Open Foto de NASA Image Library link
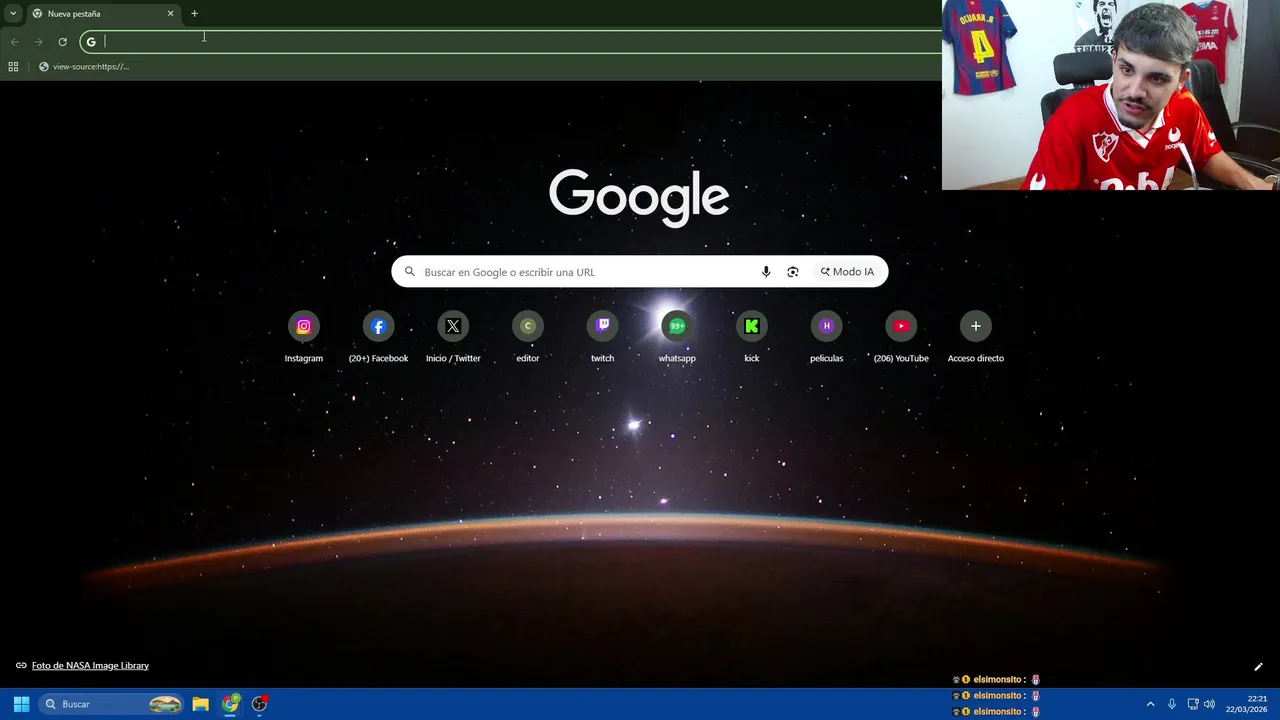 tap(90, 666)
